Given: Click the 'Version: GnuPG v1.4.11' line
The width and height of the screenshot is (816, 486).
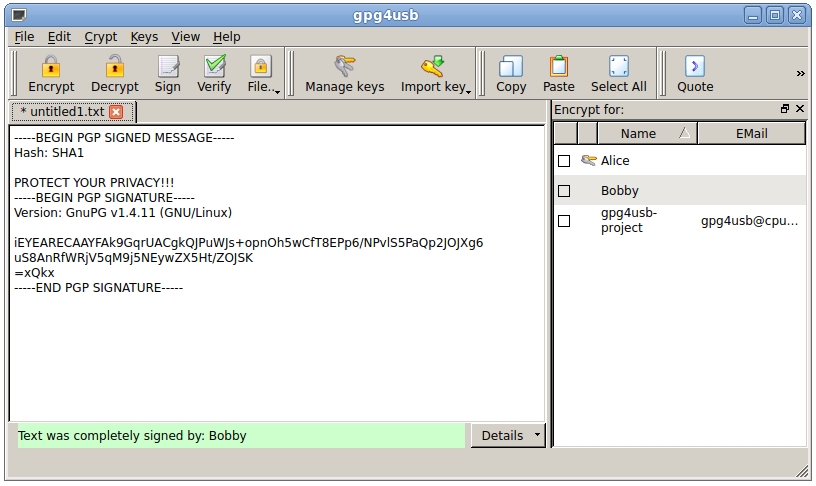Looking at the screenshot, I should pyautogui.click(x=123, y=213).
